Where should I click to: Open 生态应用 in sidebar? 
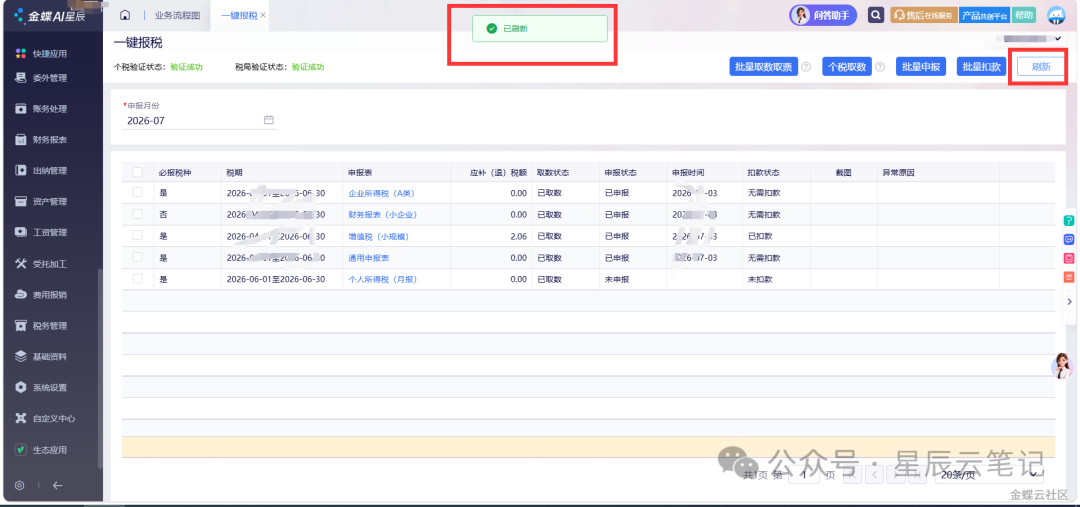click(41, 450)
